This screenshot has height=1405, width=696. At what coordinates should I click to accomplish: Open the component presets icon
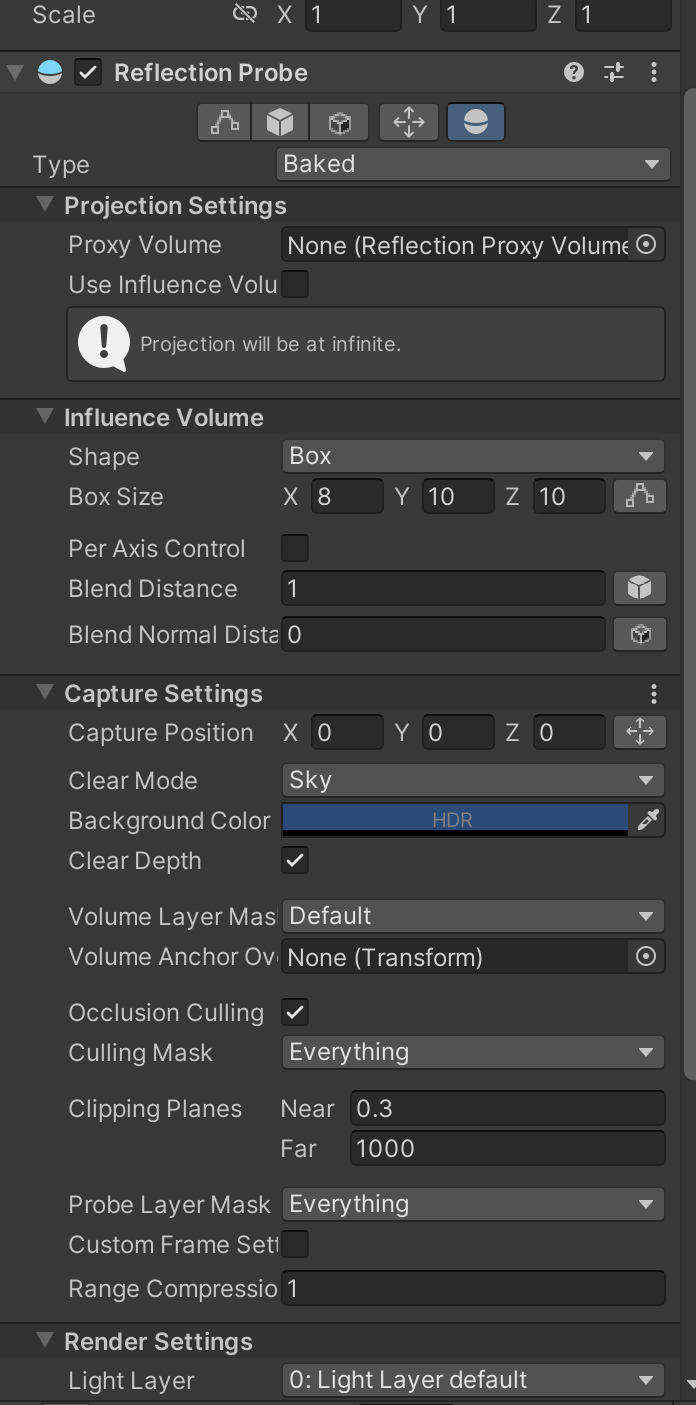(x=613, y=72)
